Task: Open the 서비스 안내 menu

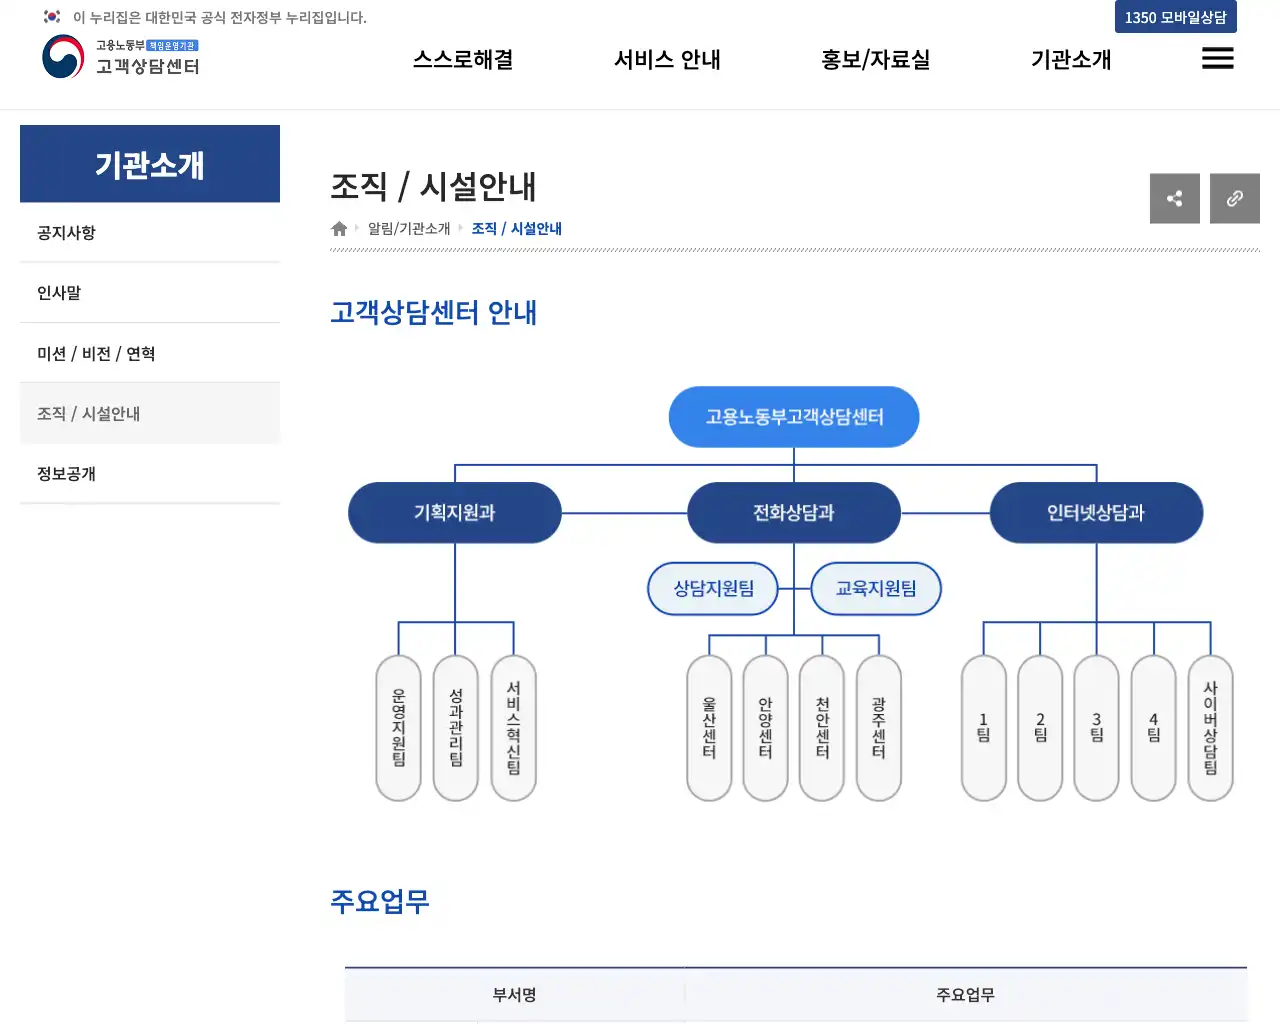Action: (667, 60)
